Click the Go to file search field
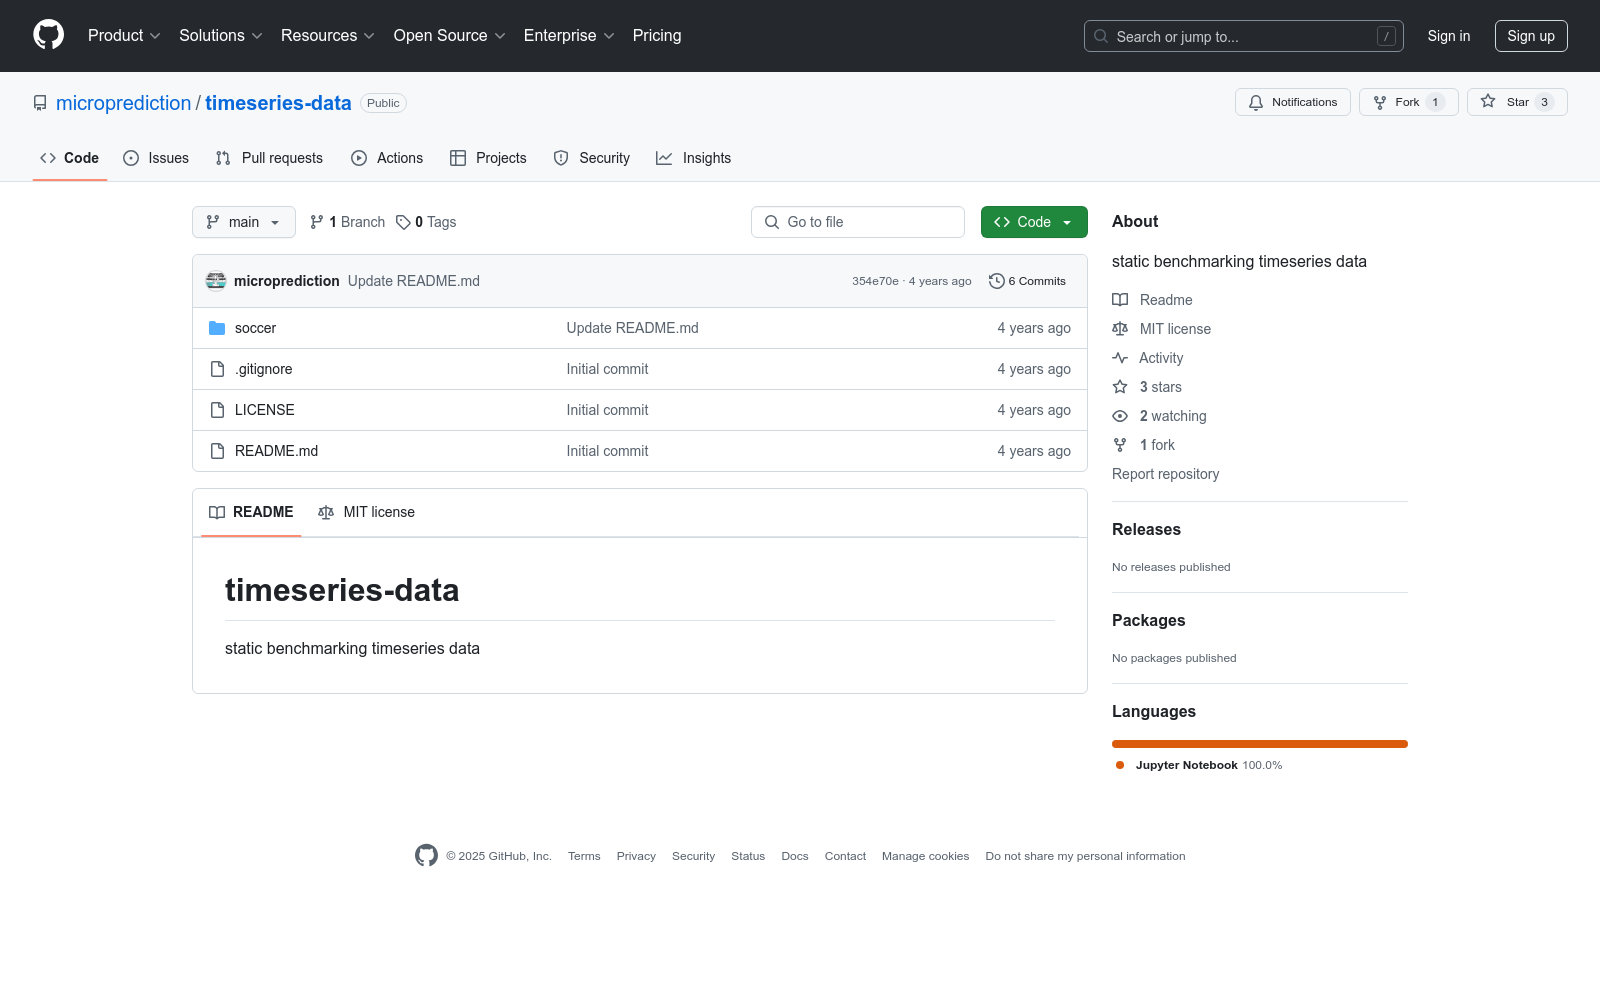Screen dimensions: 1600x1000 858,222
